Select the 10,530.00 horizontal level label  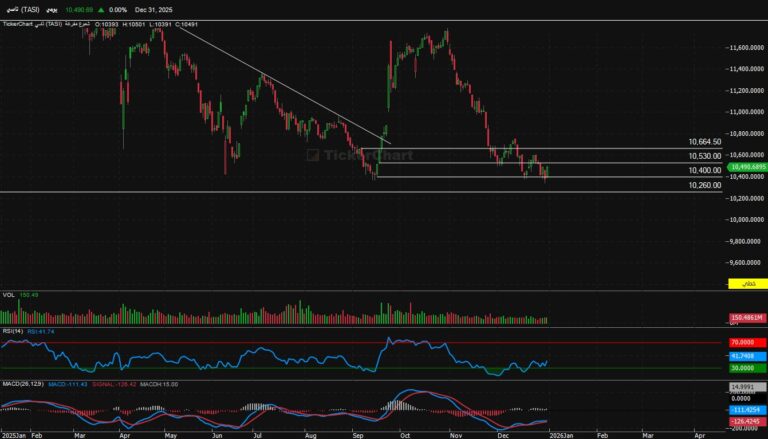[x=704, y=156]
